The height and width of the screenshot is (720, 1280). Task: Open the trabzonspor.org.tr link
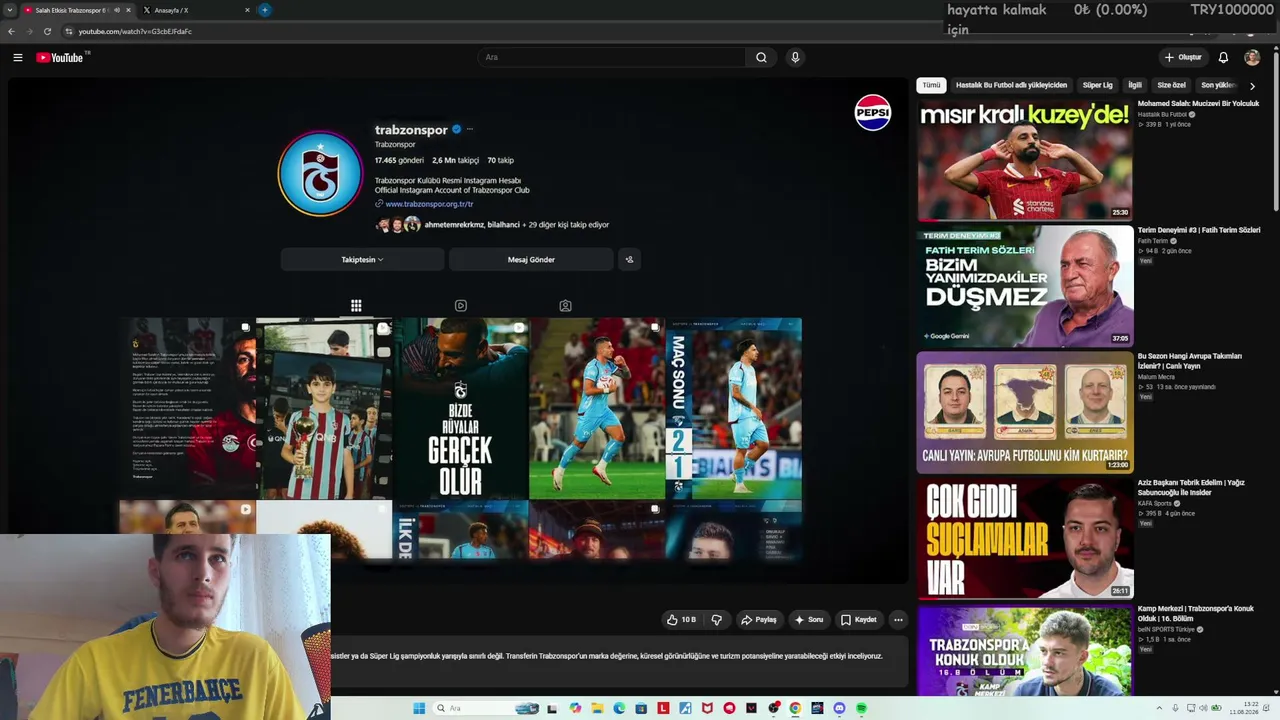click(429, 204)
